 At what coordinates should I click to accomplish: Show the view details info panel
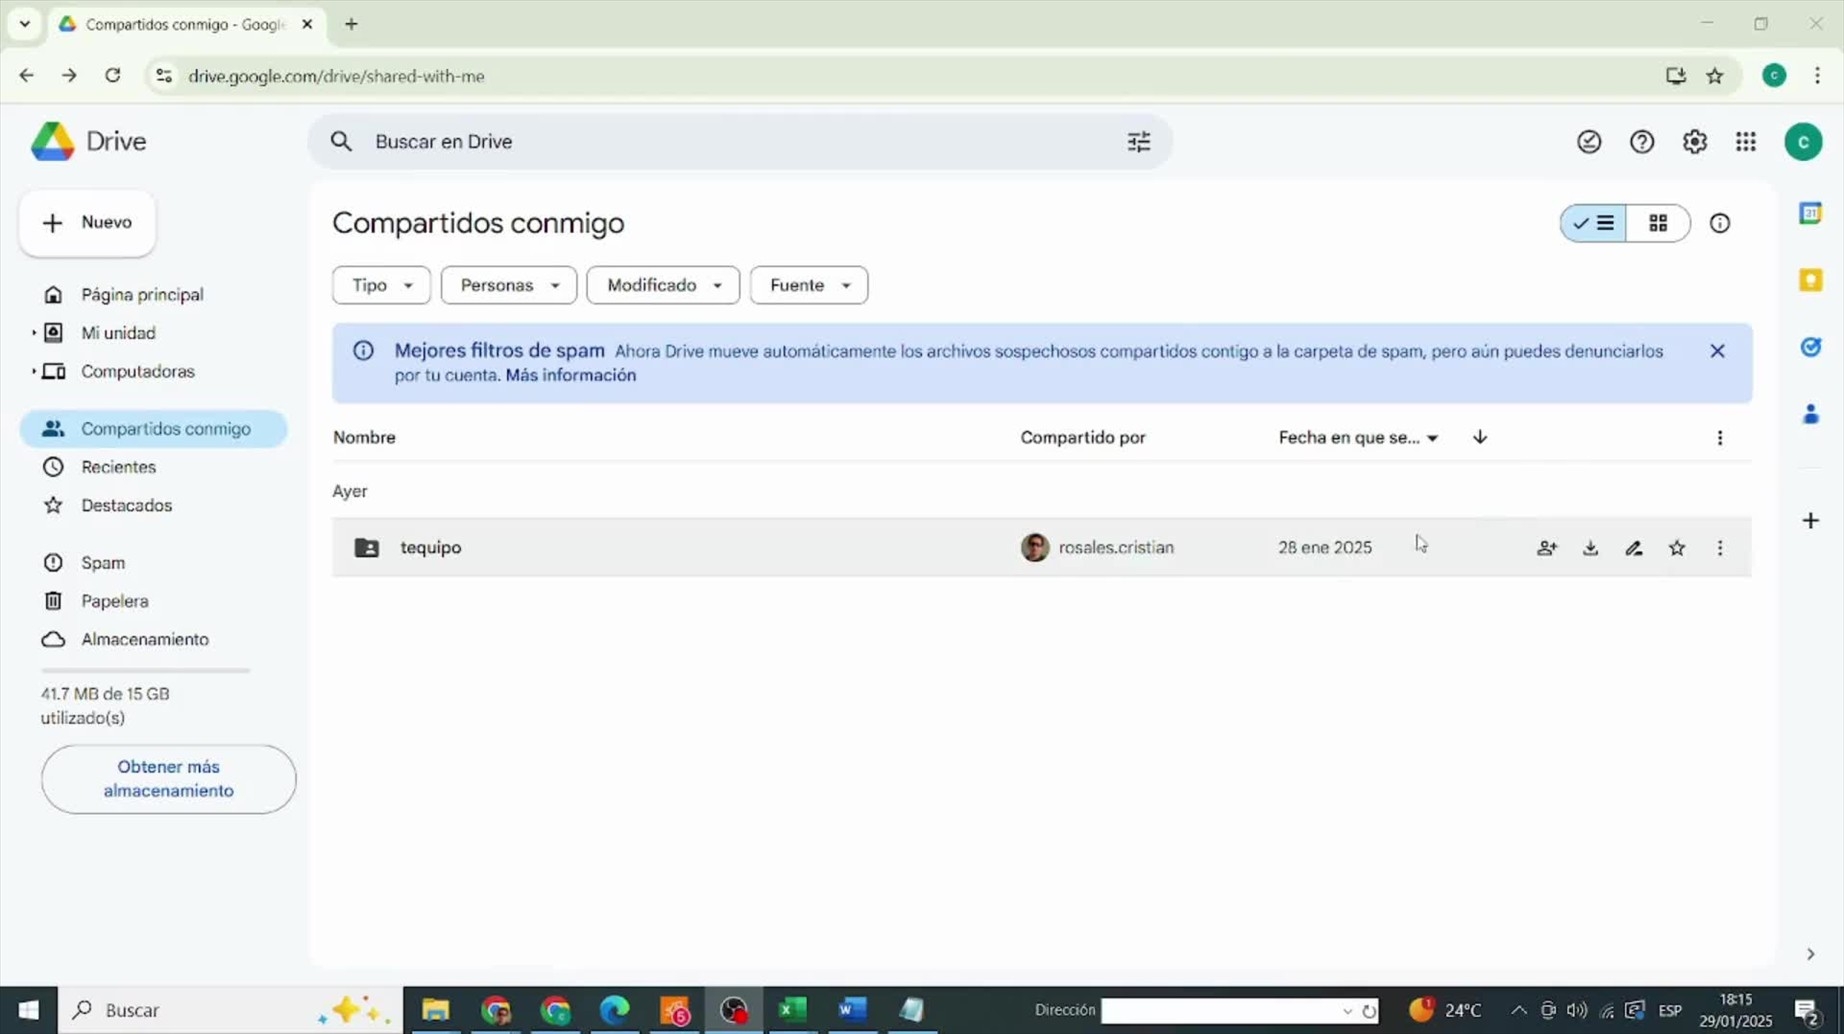1719,223
